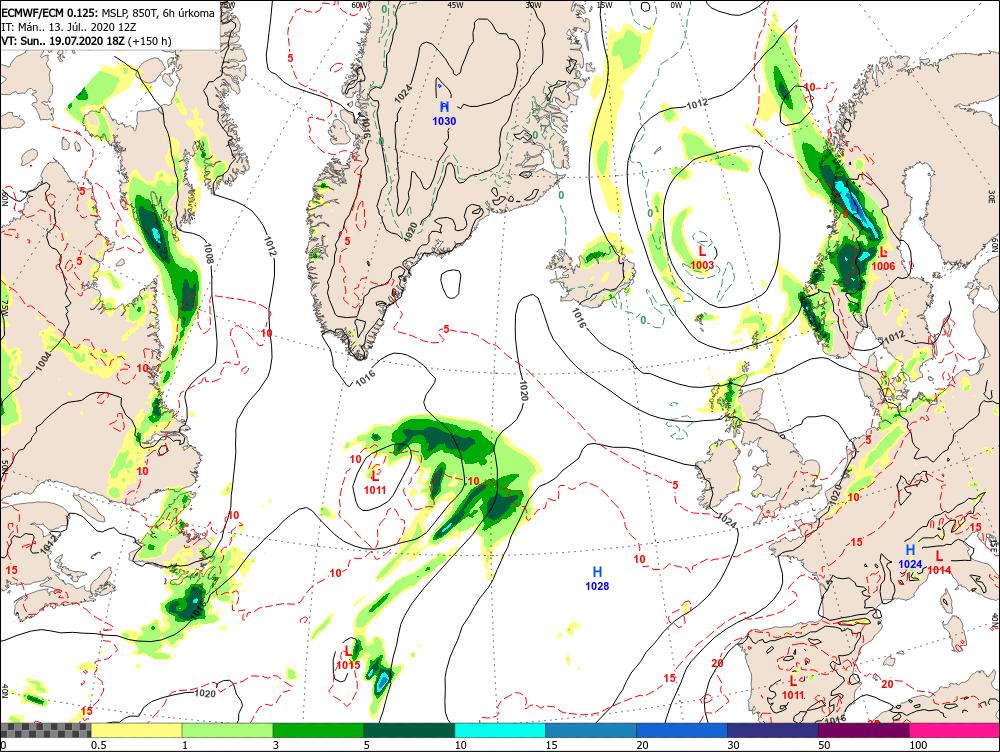Click the legend tick label '30'
Image resolution: width=1000 pixels, height=752 pixels.
pyautogui.click(x=733, y=745)
